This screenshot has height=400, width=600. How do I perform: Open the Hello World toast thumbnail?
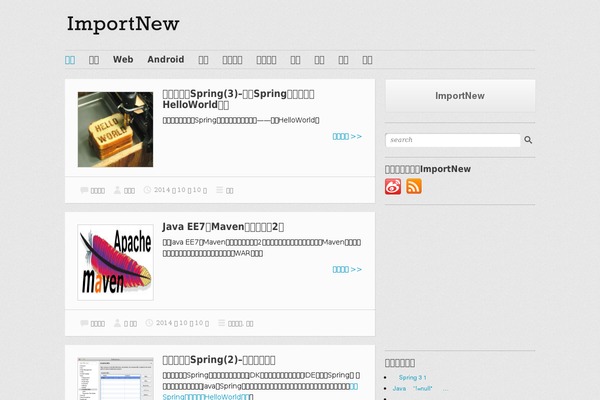pos(115,129)
